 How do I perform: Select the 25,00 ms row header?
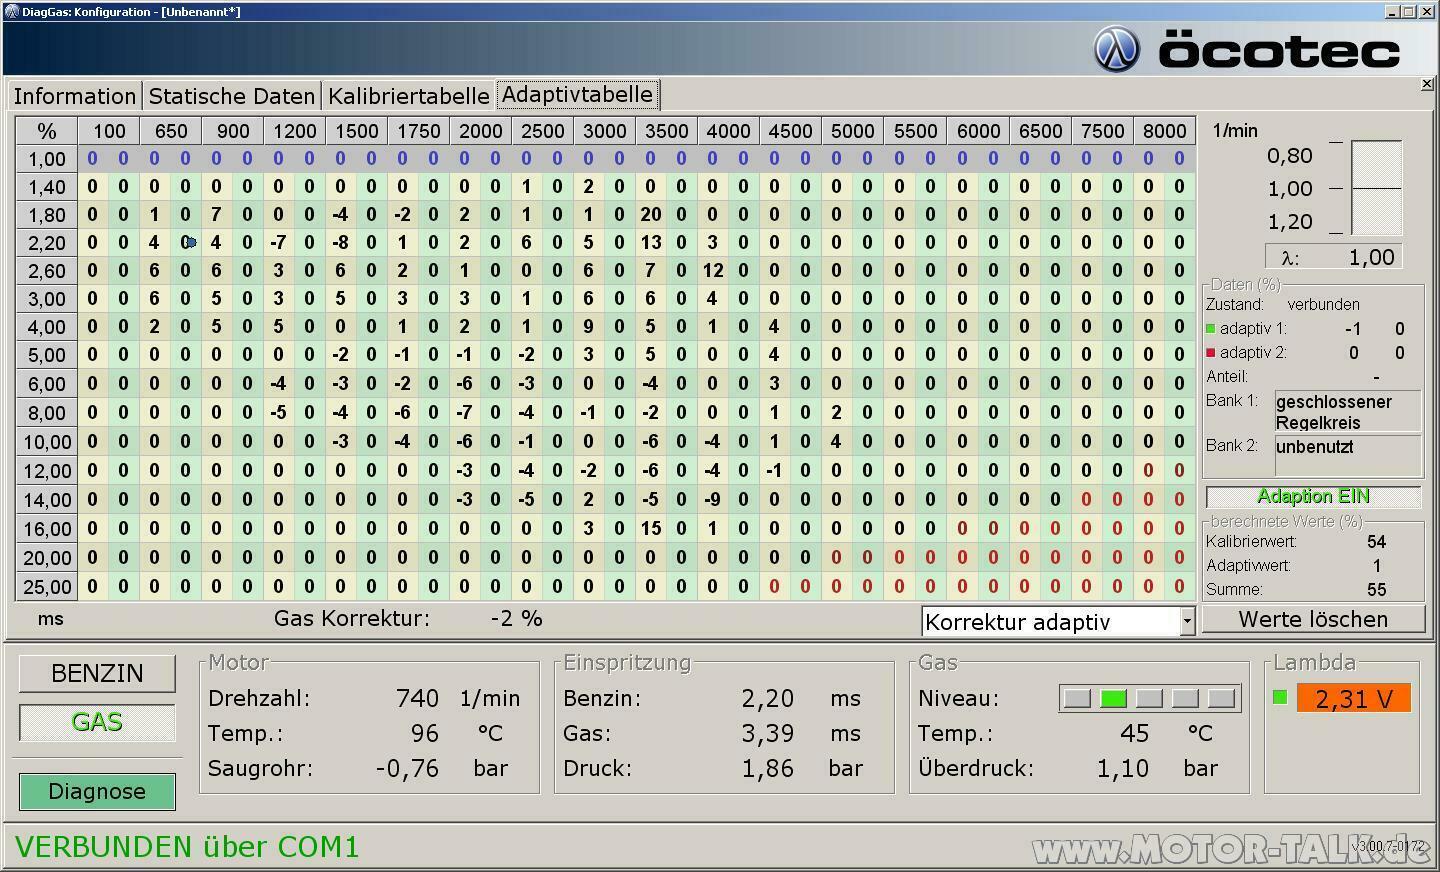click(x=47, y=587)
